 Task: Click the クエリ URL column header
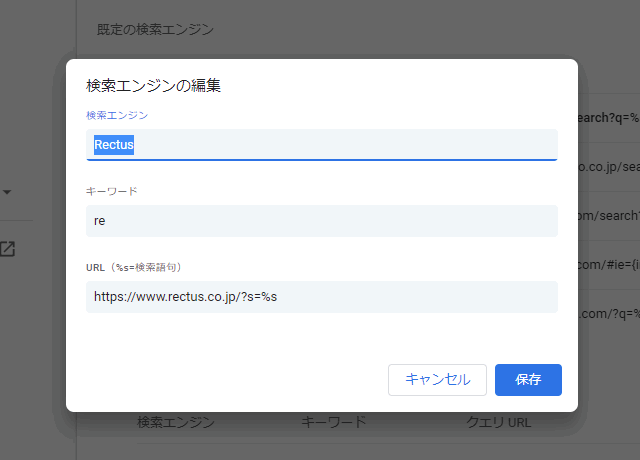coord(498,422)
